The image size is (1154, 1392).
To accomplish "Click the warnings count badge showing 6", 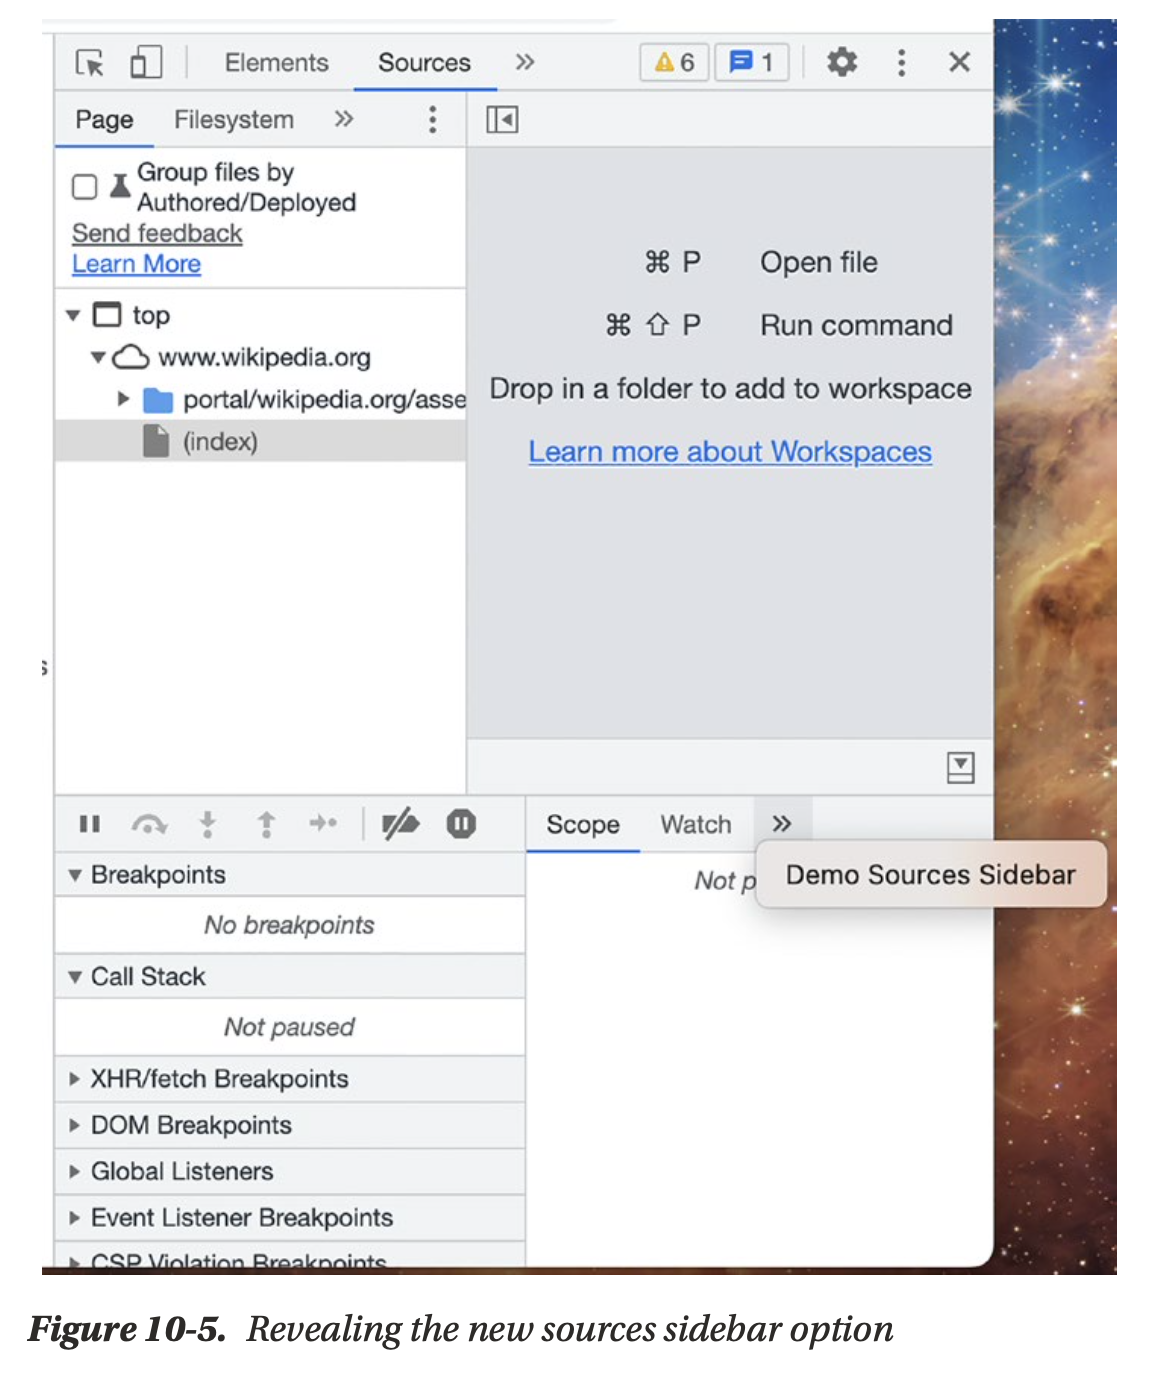I will pos(674,63).
